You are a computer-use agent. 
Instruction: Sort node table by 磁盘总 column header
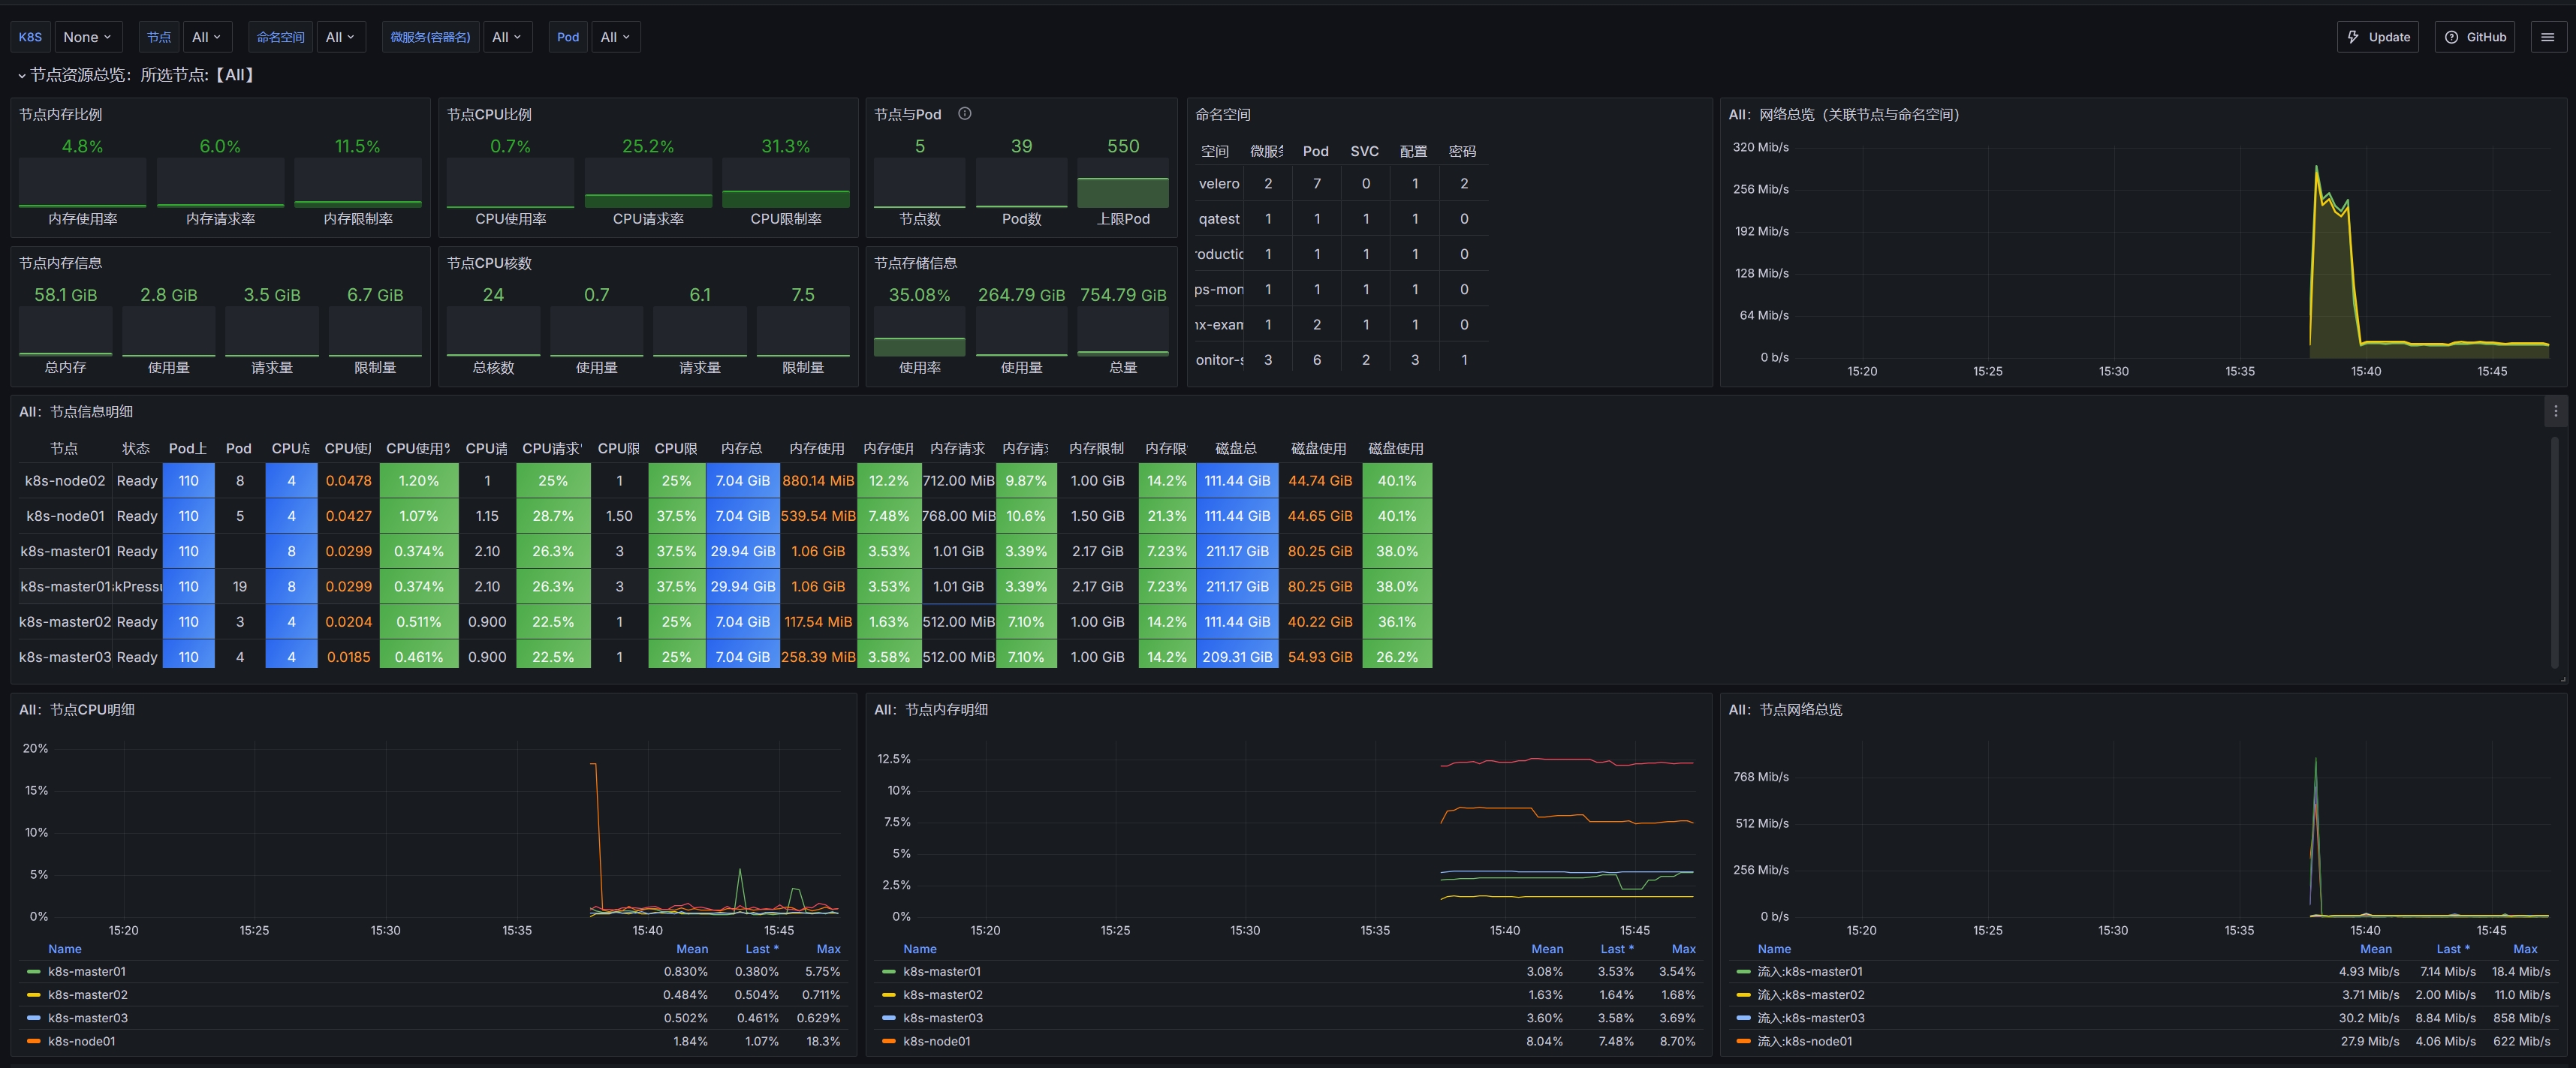click(1236, 448)
